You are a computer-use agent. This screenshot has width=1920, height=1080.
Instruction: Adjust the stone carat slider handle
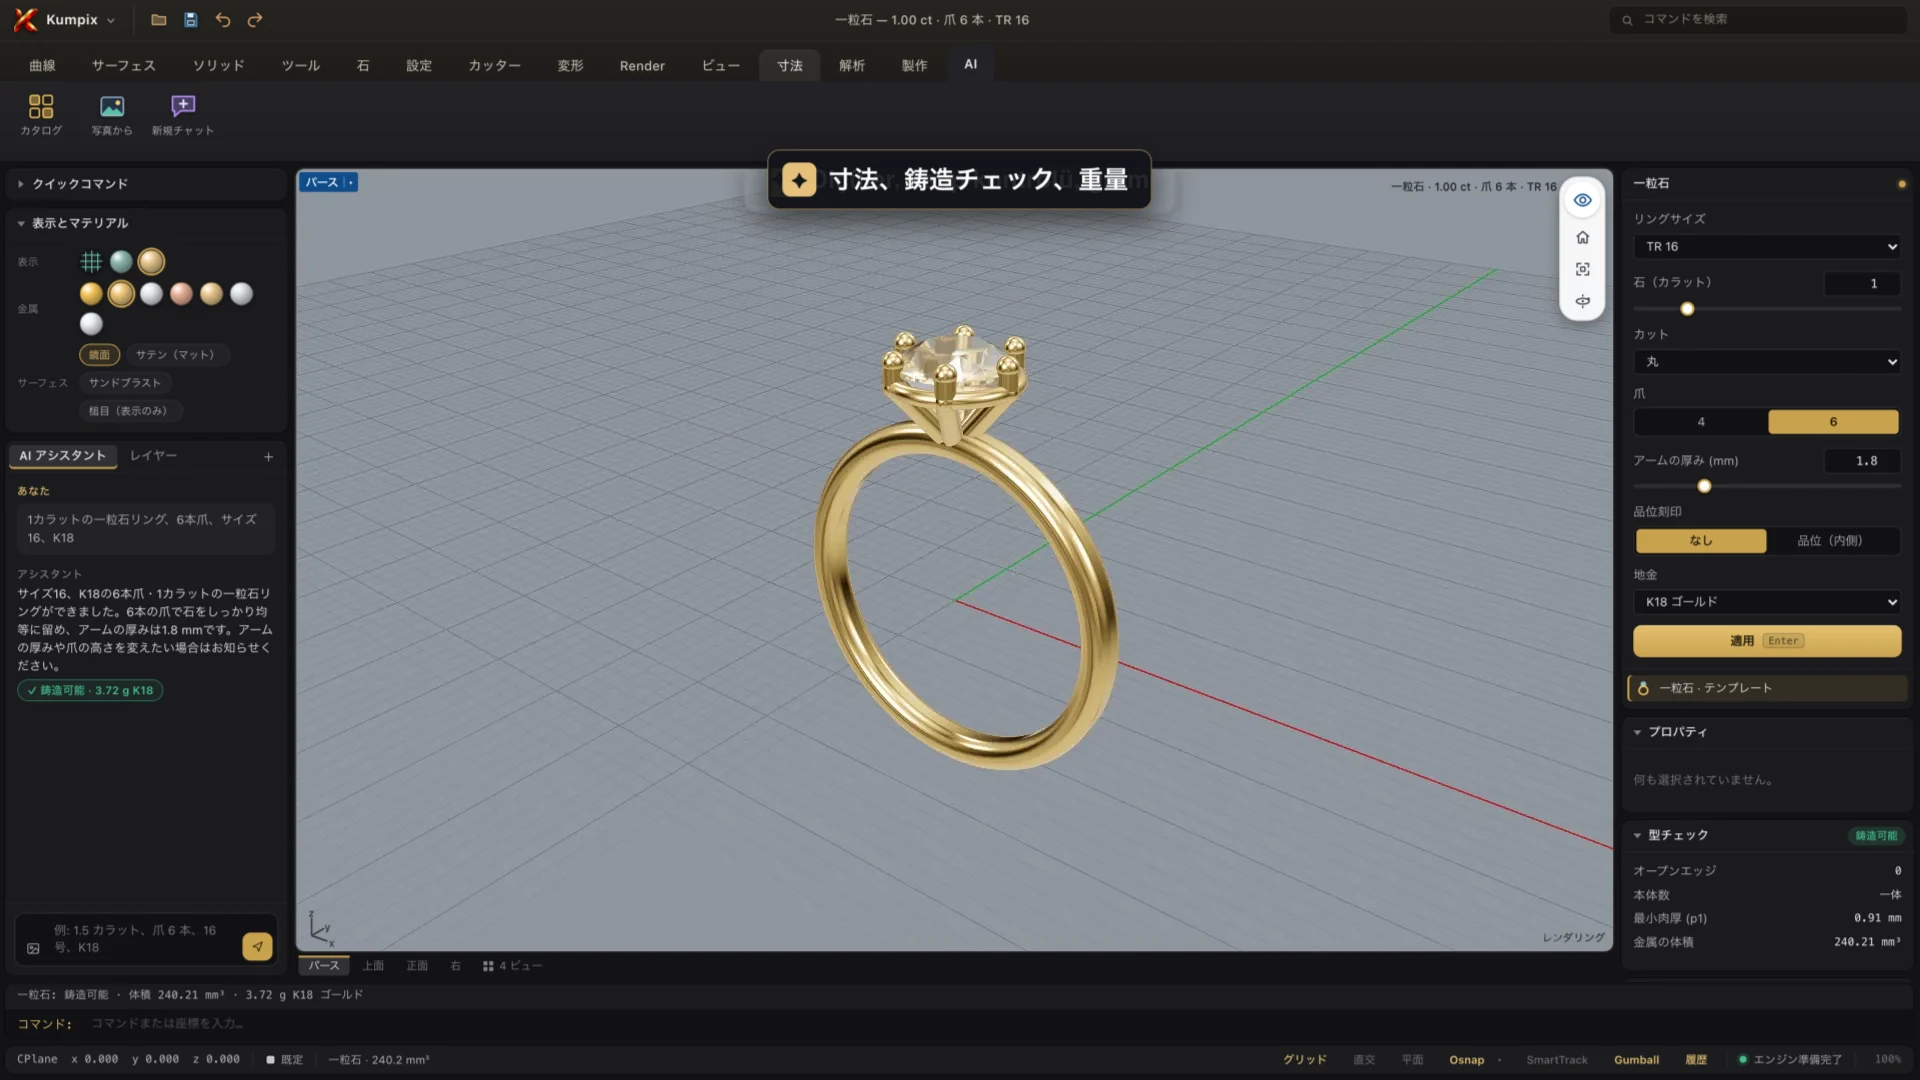(x=1687, y=309)
